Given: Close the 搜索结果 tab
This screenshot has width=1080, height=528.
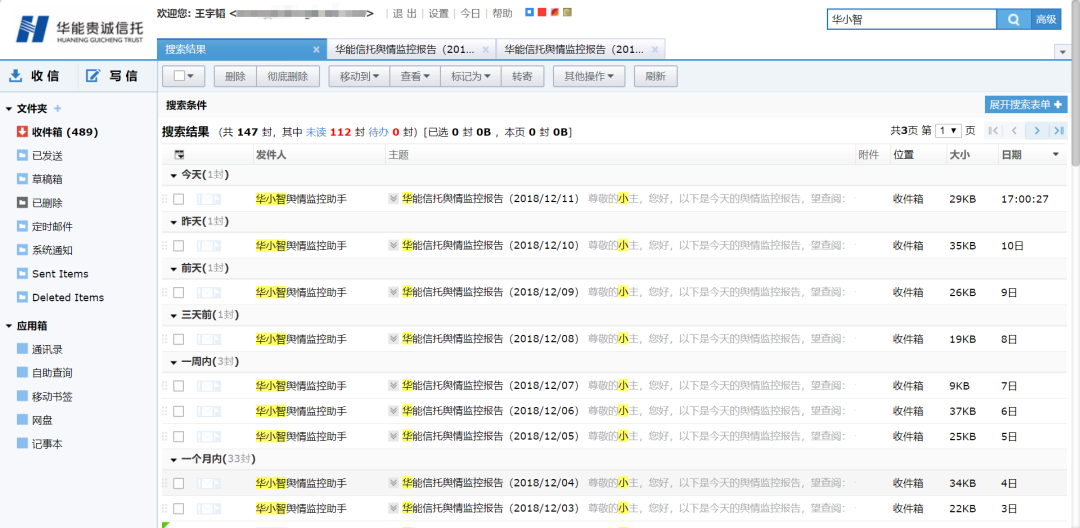Looking at the screenshot, I should pyautogui.click(x=316, y=50).
